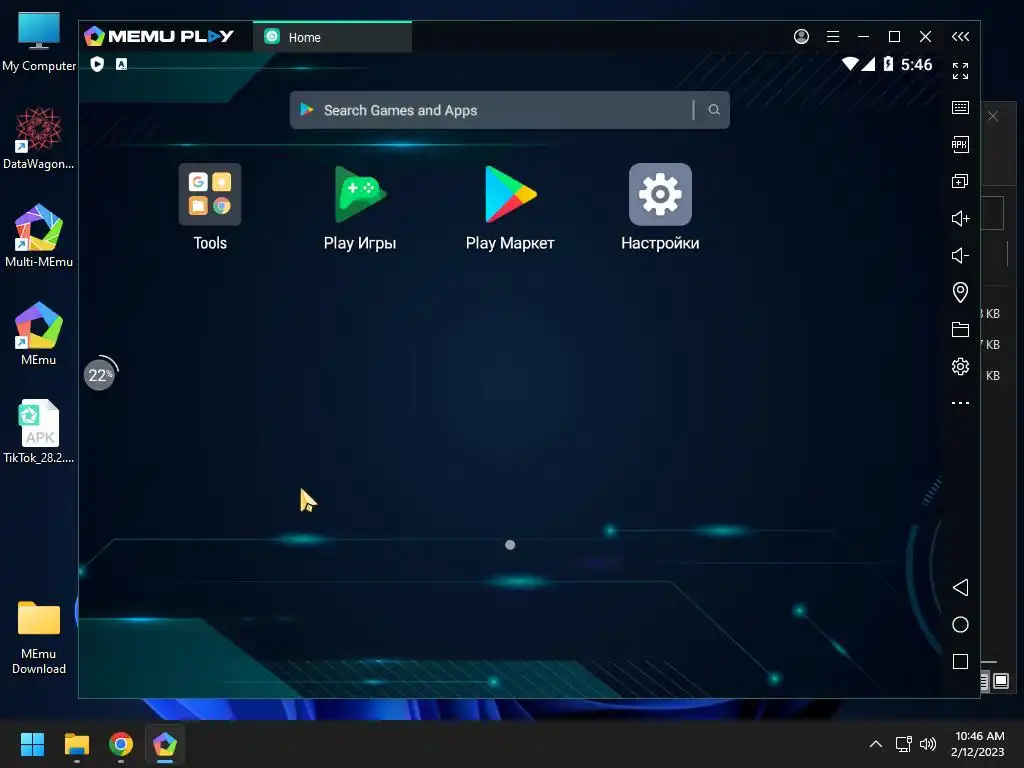This screenshot has height=768, width=1024.
Task: Tap Android Back triangle button
Action: [x=960, y=587]
